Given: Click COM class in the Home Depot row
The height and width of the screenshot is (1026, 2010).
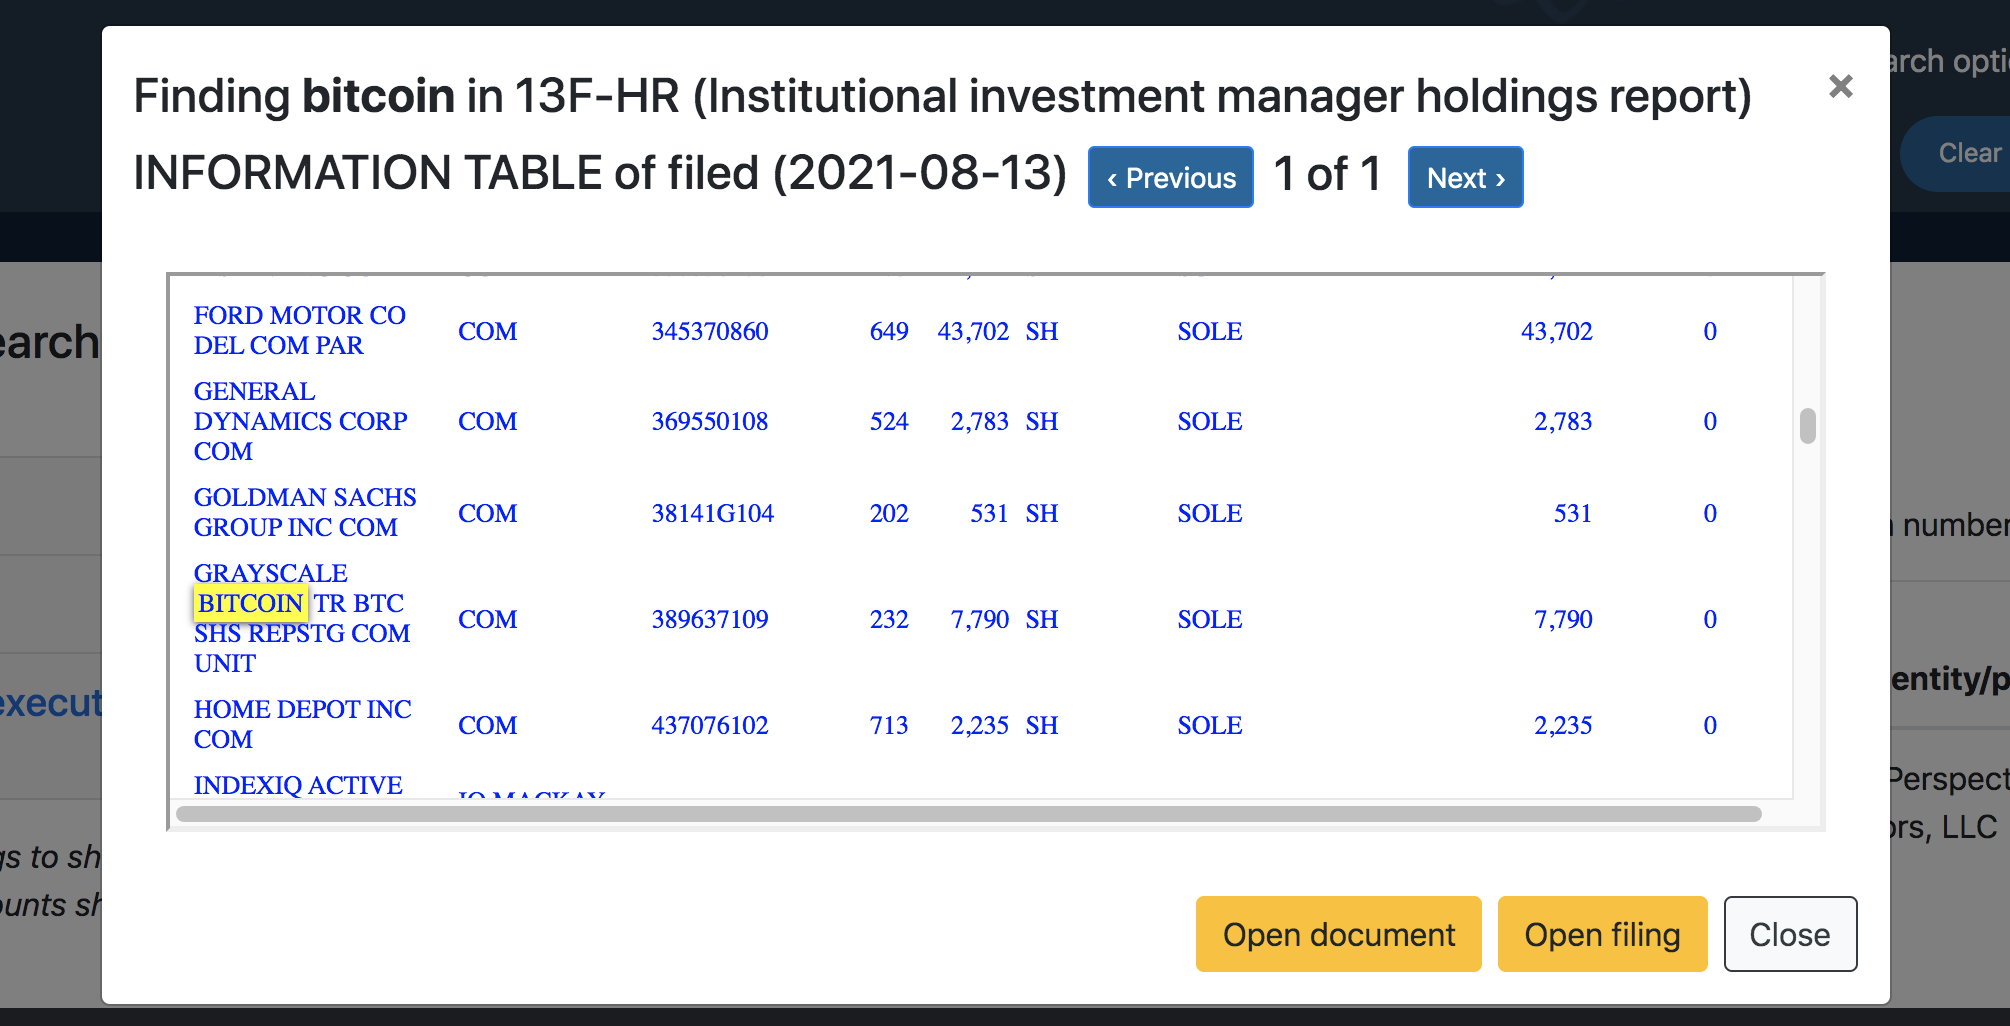Looking at the screenshot, I should point(488,725).
